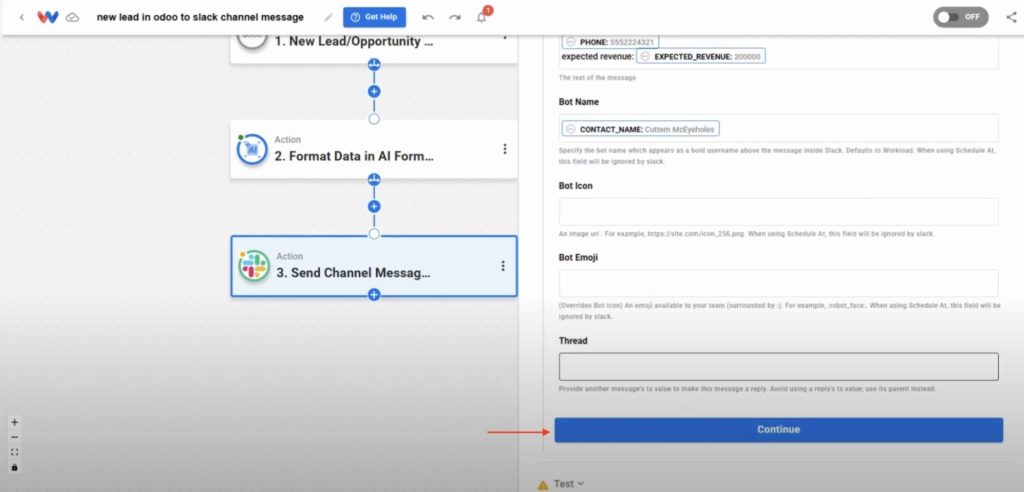Add a step between steps 1 and 2

tap(374, 91)
